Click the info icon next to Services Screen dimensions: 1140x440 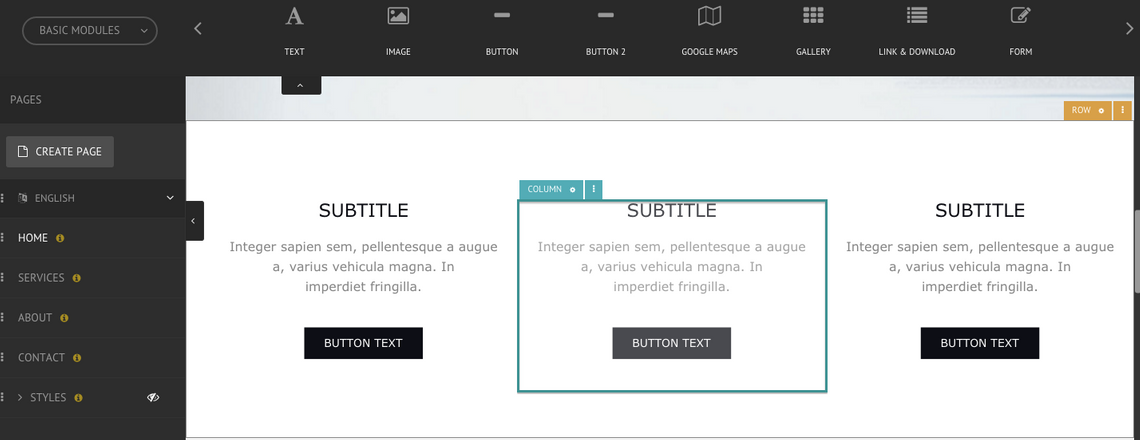click(76, 278)
